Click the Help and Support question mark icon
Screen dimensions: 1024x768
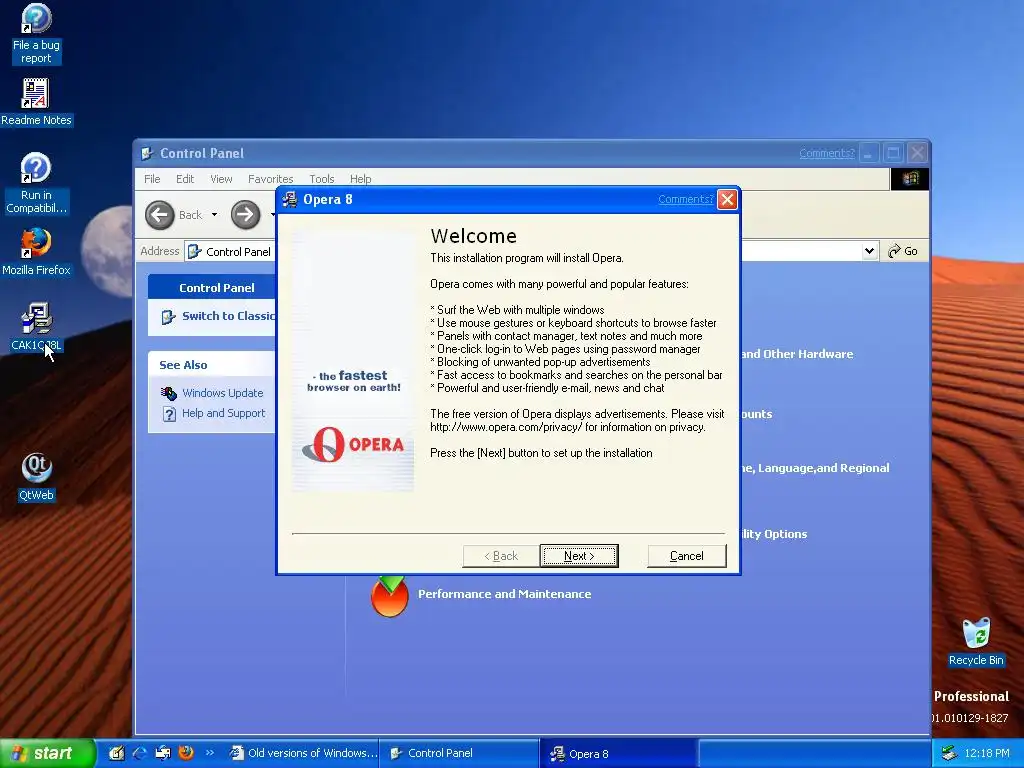pyautogui.click(x=169, y=414)
